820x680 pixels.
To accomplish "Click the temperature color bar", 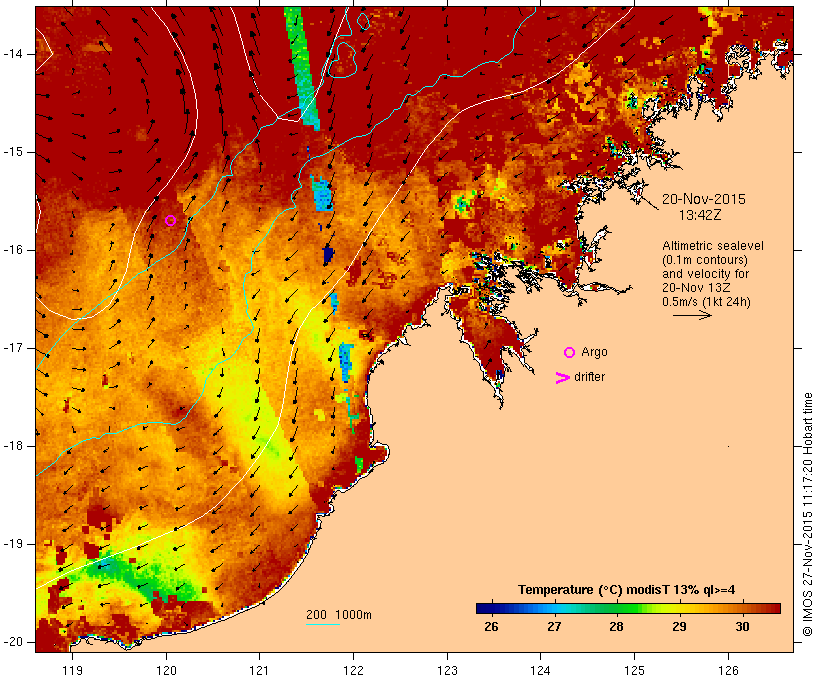I will pos(628,608).
